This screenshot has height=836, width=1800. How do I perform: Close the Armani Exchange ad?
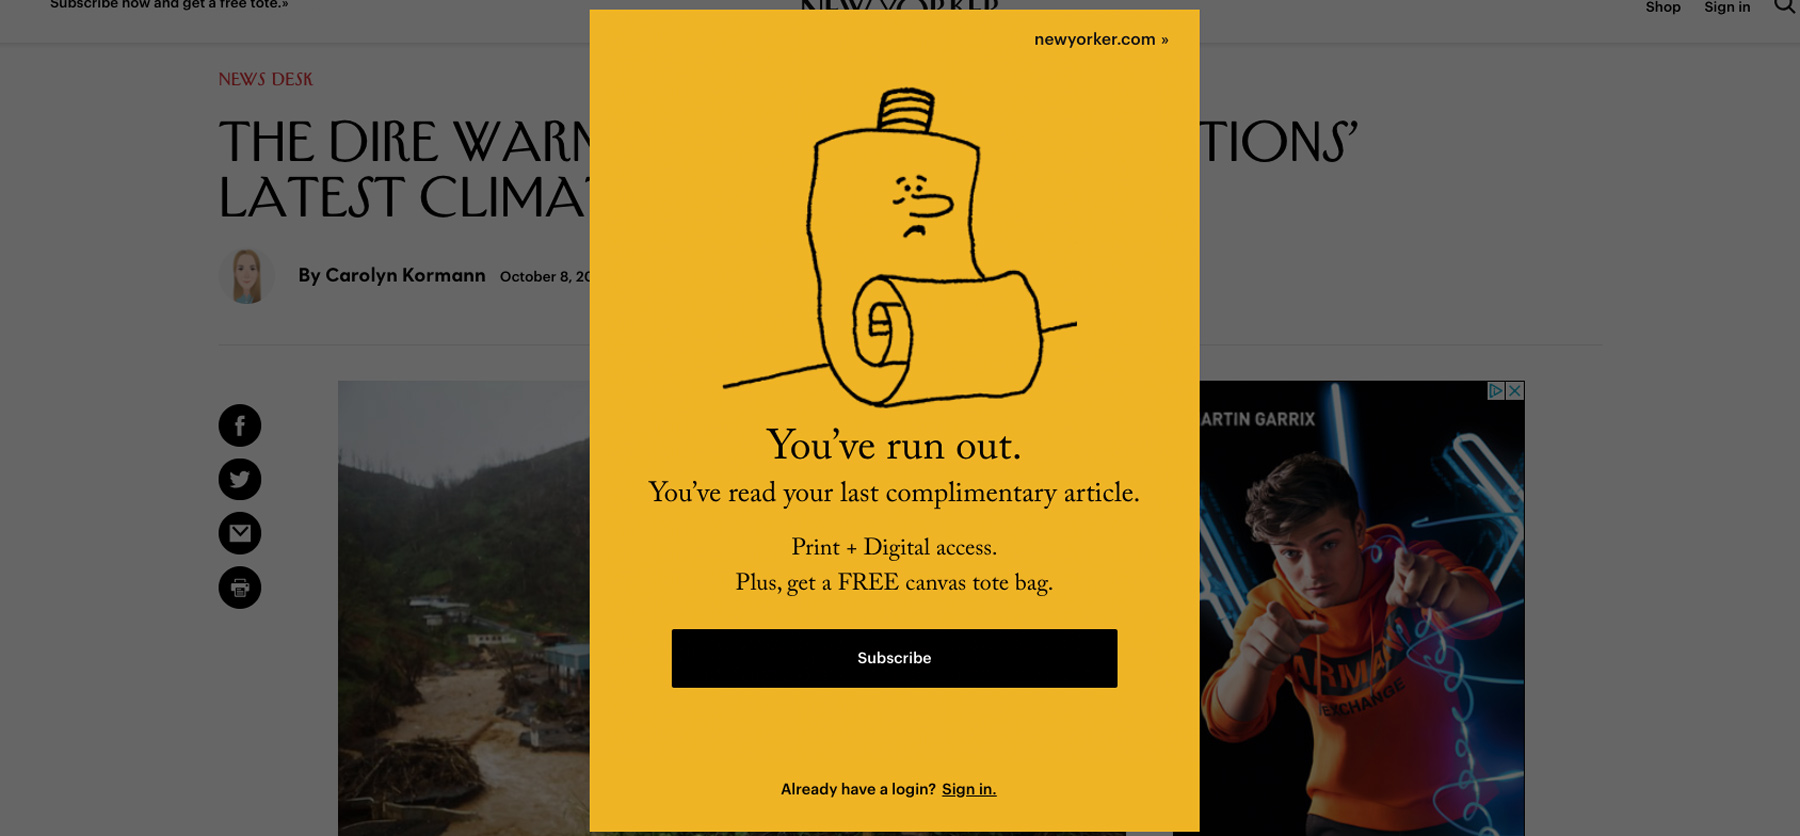point(1515,391)
